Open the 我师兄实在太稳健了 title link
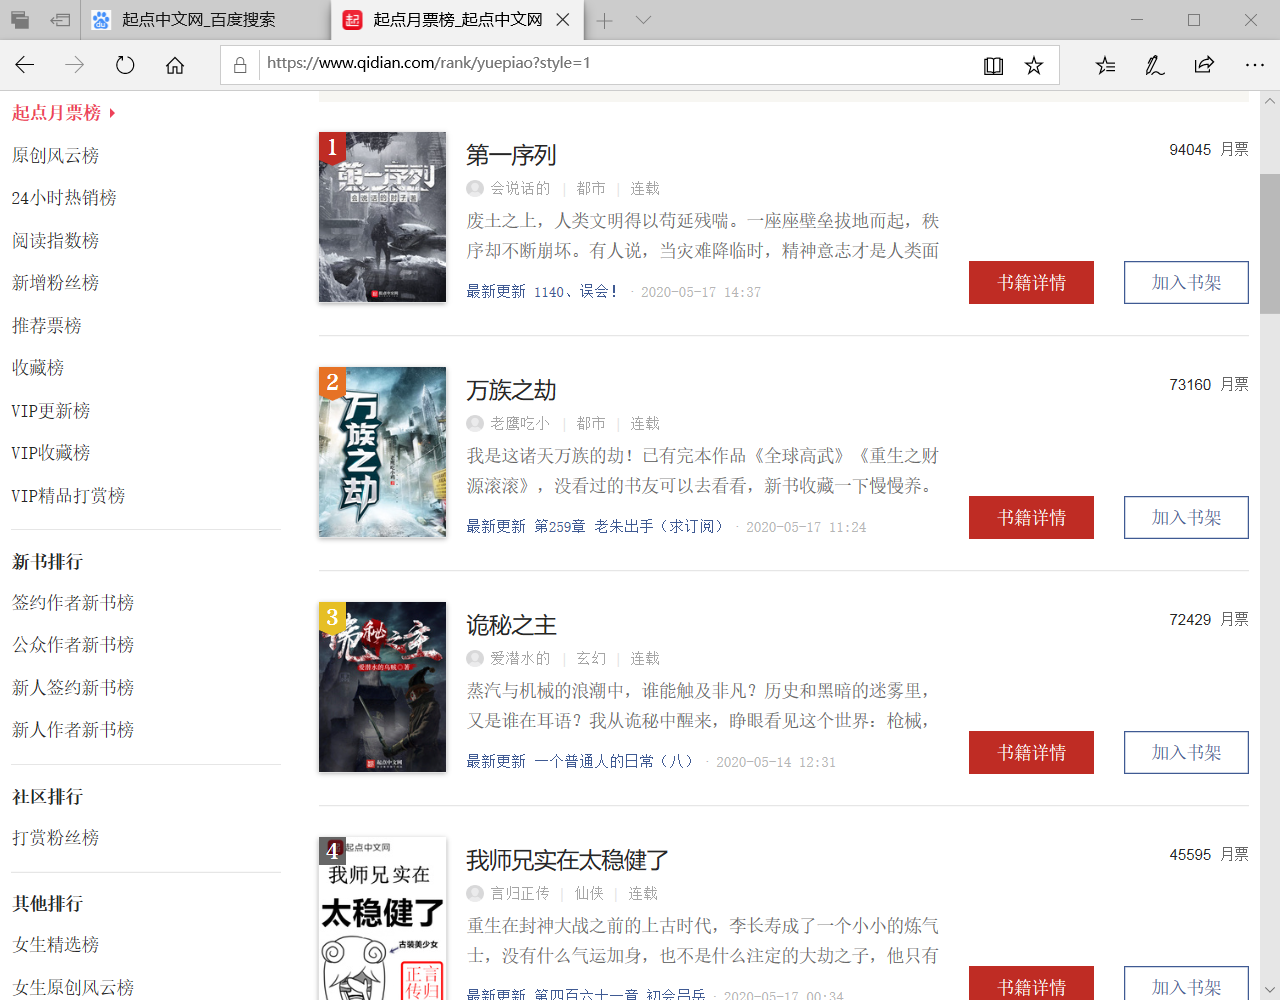 (567, 861)
